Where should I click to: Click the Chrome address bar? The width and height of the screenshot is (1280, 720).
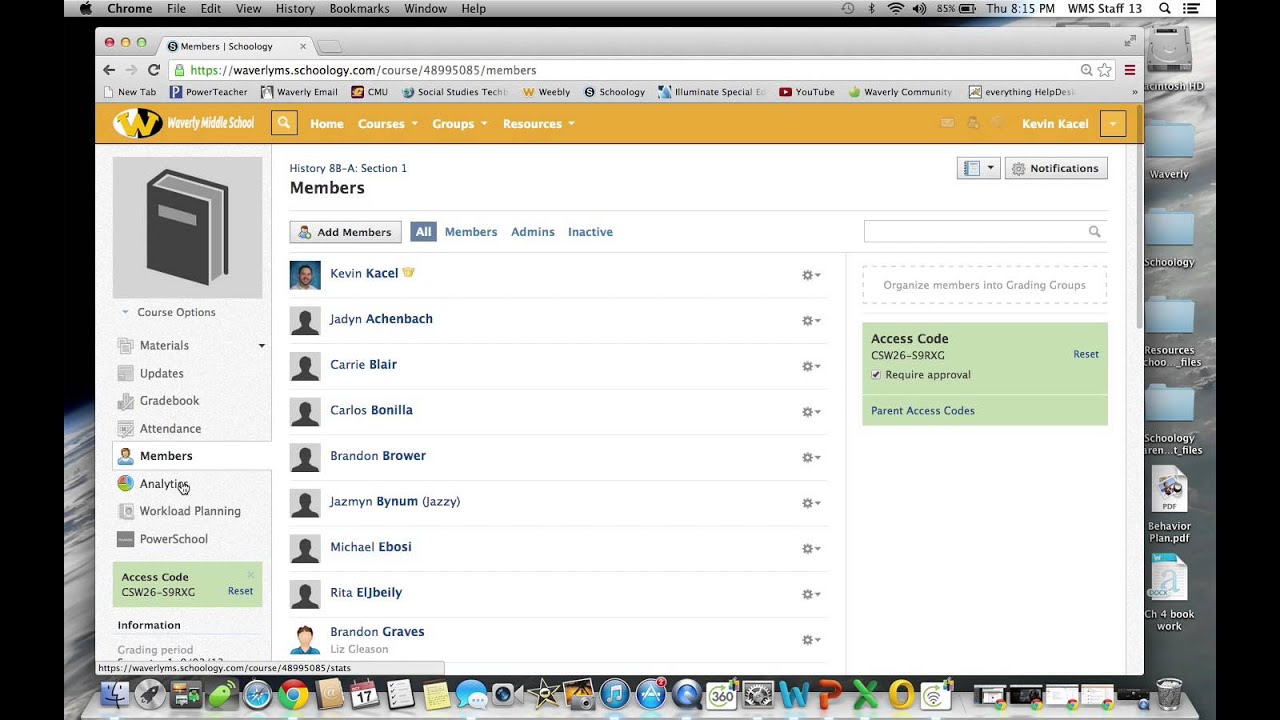pos(630,70)
